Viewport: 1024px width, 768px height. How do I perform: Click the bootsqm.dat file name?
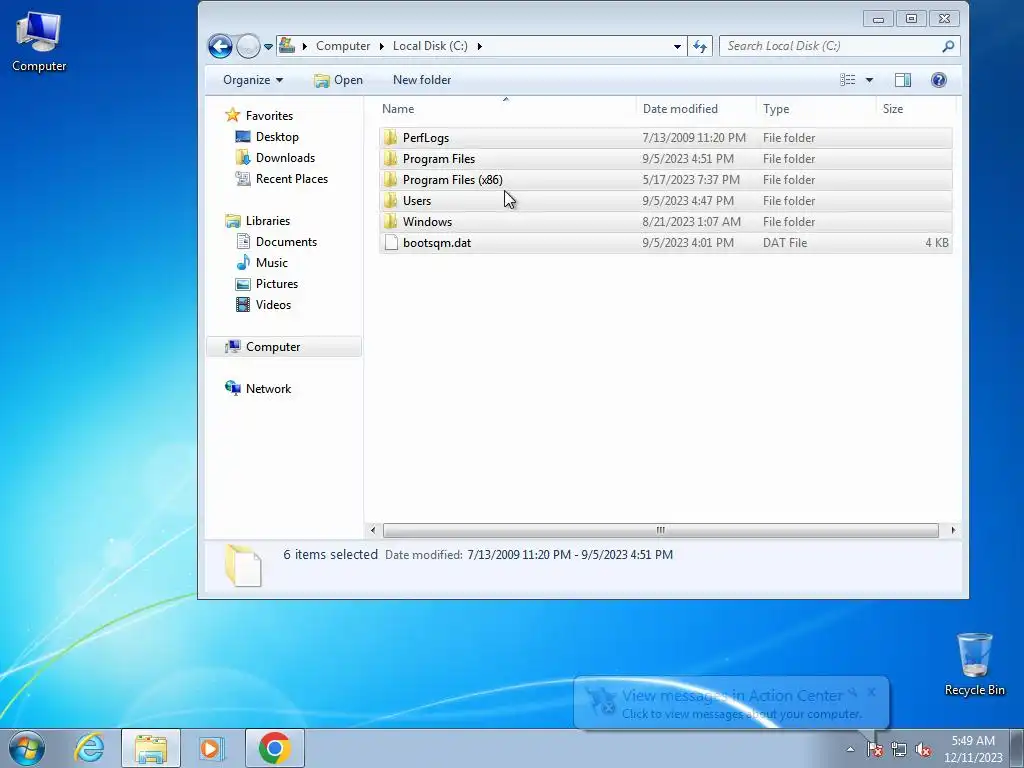[x=437, y=242]
